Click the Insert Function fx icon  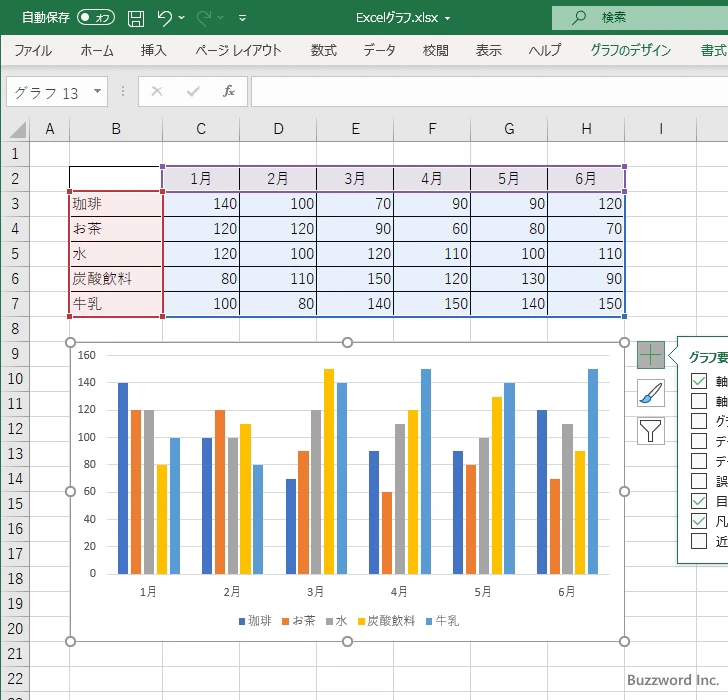pyautogui.click(x=229, y=91)
